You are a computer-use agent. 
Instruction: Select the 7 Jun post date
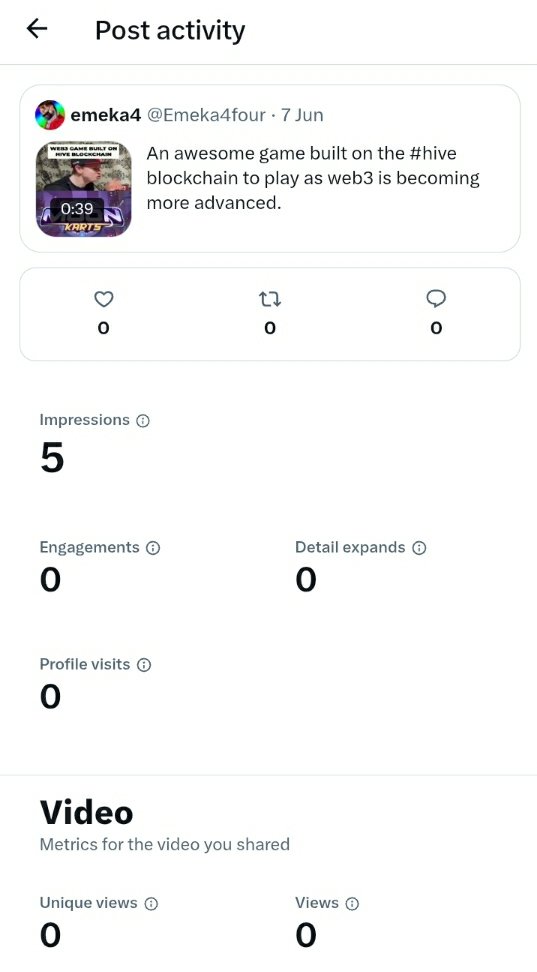[x=302, y=115]
